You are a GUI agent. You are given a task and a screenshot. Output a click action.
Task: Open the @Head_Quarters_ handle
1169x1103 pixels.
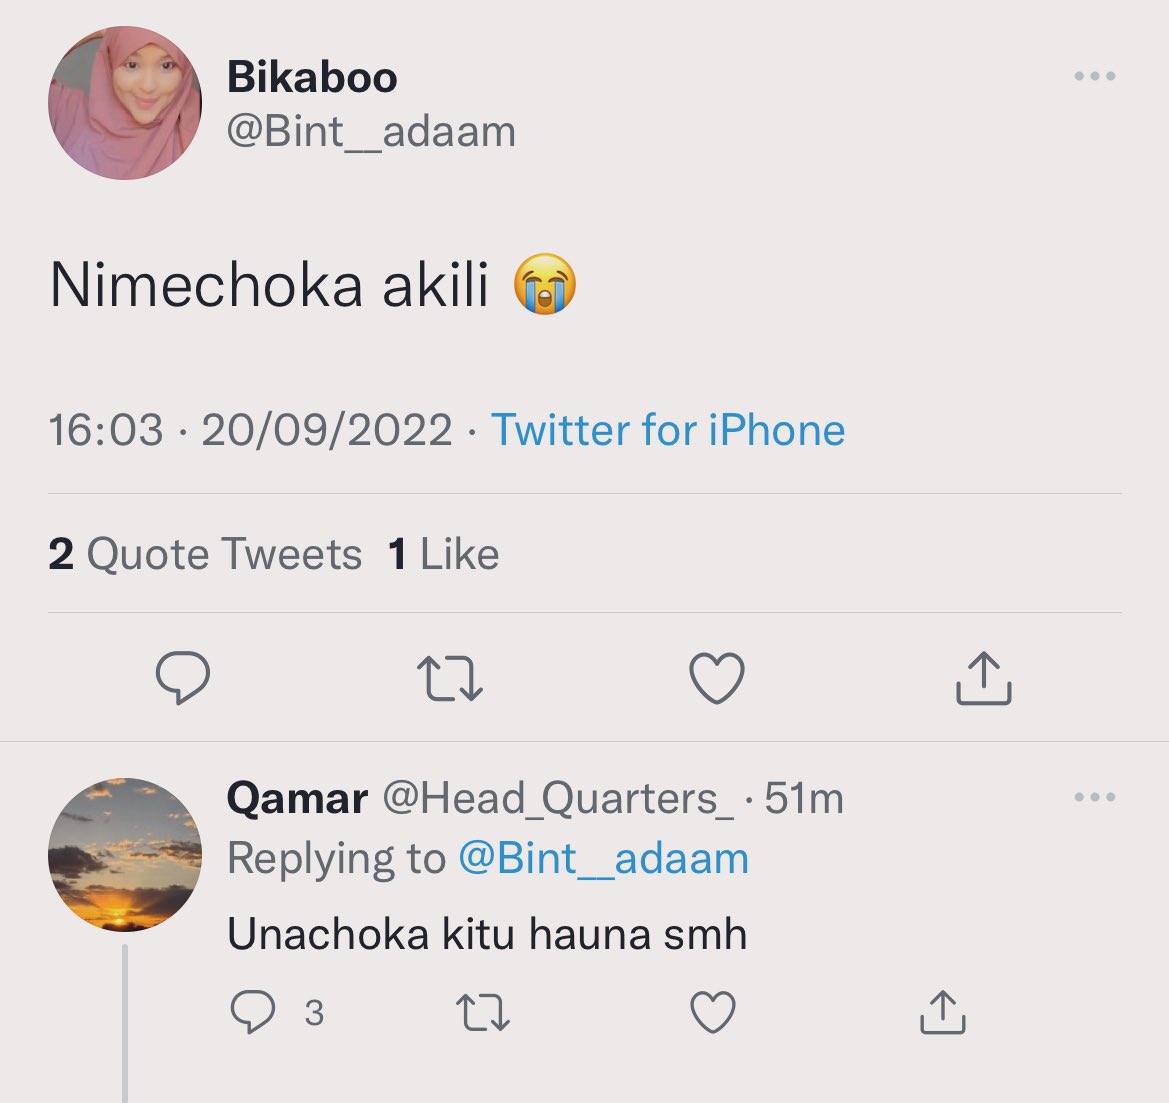point(559,798)
